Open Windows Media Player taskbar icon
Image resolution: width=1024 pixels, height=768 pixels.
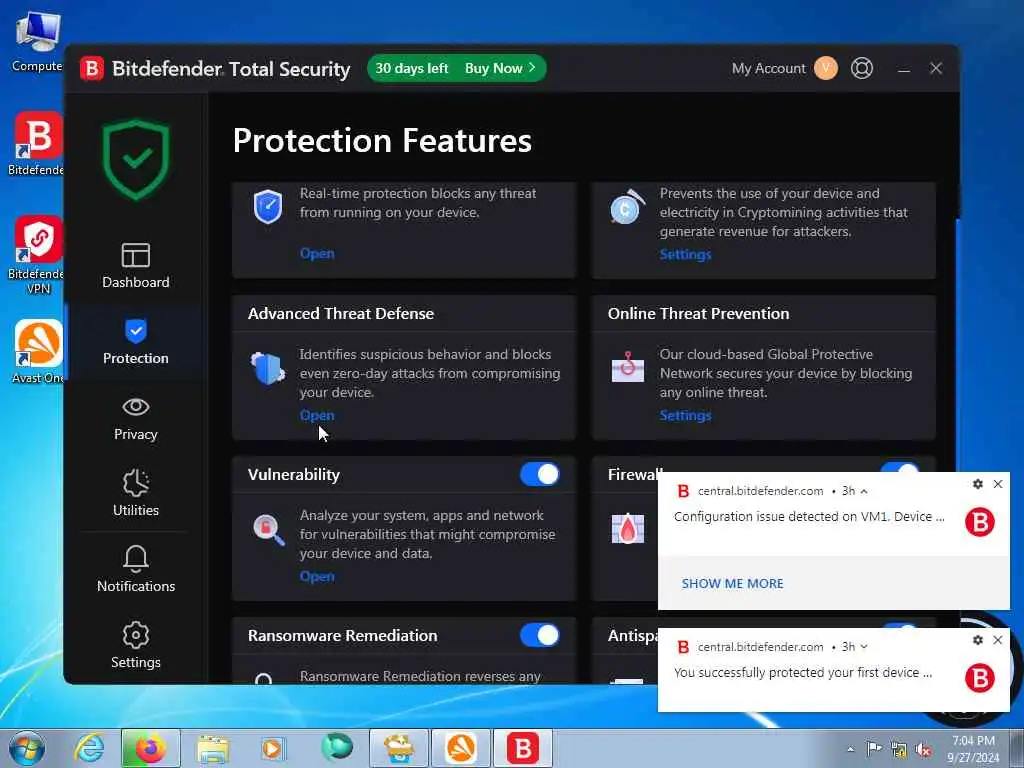(x=273, y=748)
